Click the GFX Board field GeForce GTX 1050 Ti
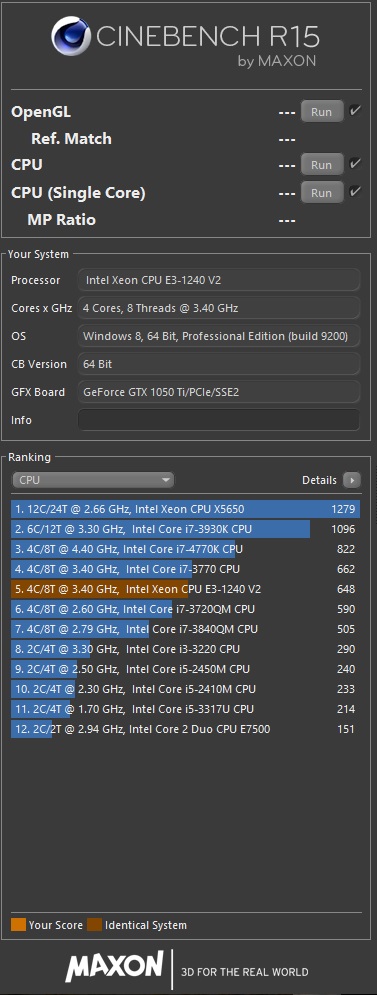 219,392
